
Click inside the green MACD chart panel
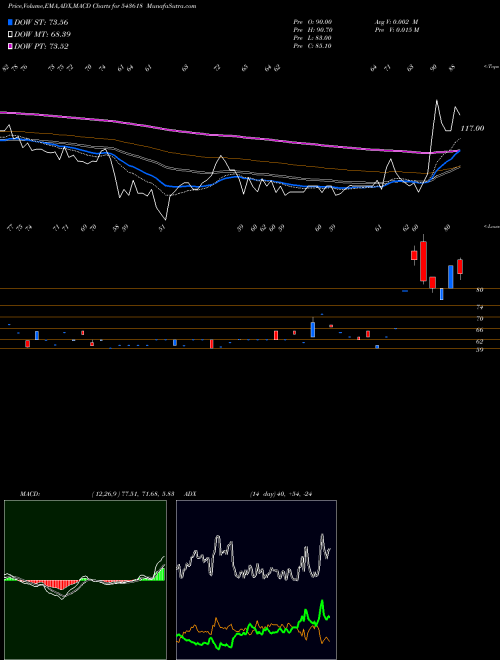(85, 580)
